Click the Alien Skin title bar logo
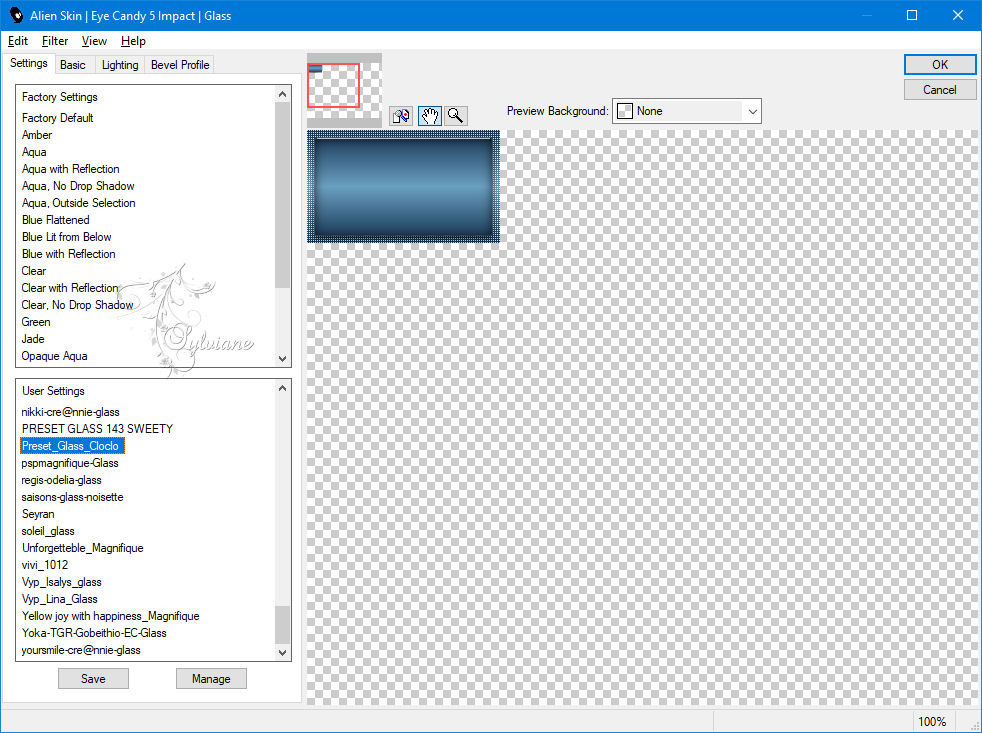 (x=16, y=15)
